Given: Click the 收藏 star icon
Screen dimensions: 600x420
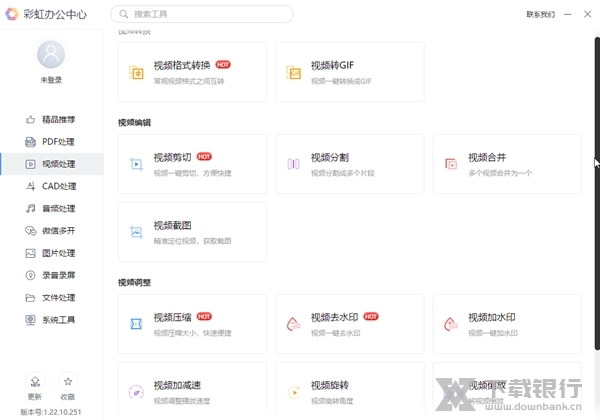Looking at the screenshot, I should click(x=68, y=381).
